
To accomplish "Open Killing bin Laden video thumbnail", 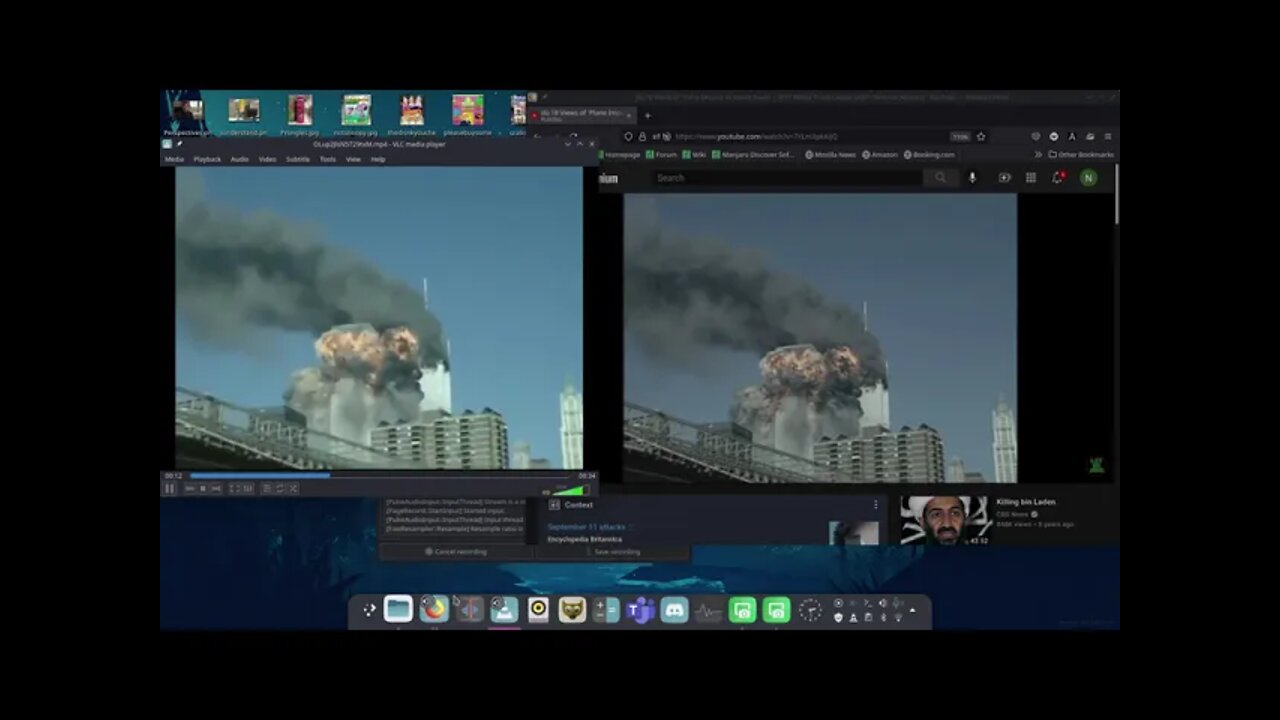I will (x=945, y=520).
